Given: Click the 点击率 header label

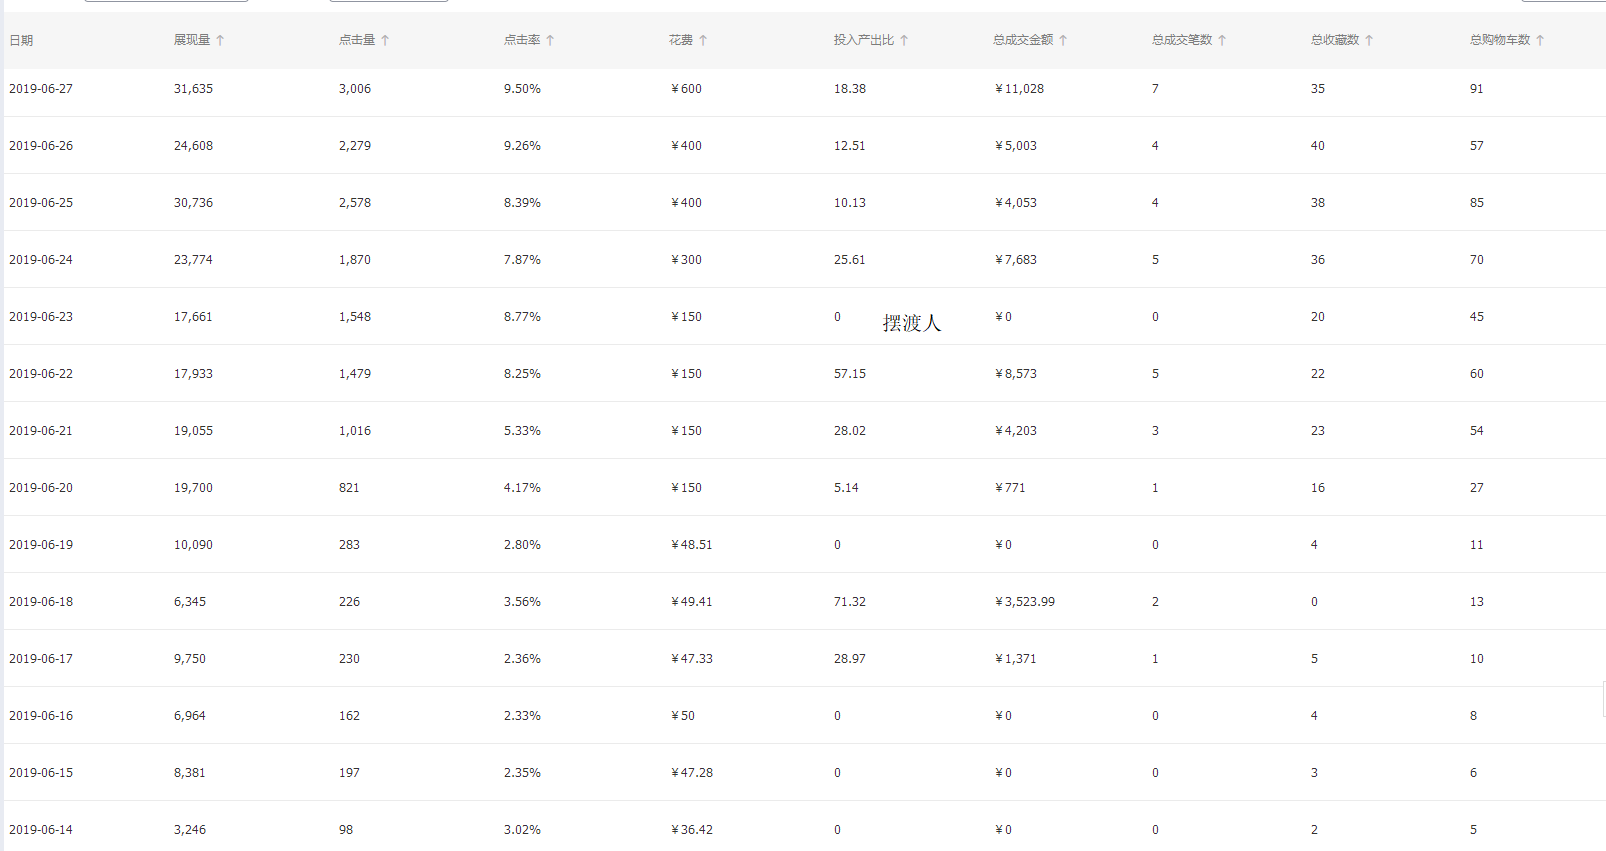Looking at the screenshot, I should (x=522, y=40).
